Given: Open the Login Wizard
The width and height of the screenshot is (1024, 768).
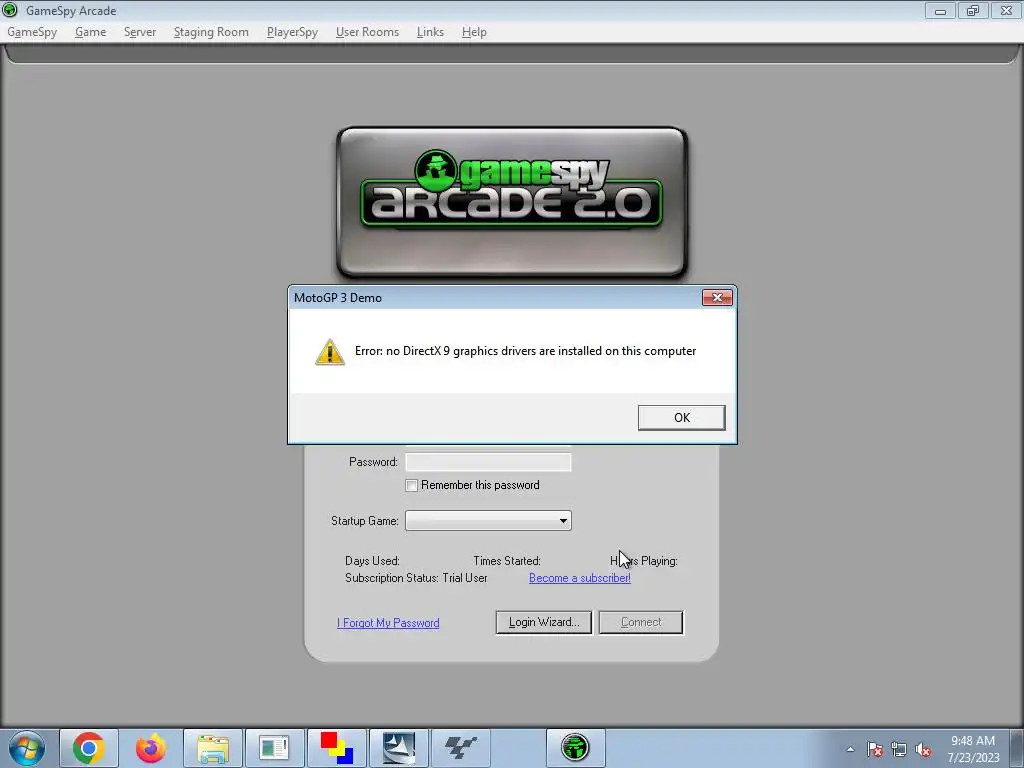Looking at the screenshot, I should 543,622.
